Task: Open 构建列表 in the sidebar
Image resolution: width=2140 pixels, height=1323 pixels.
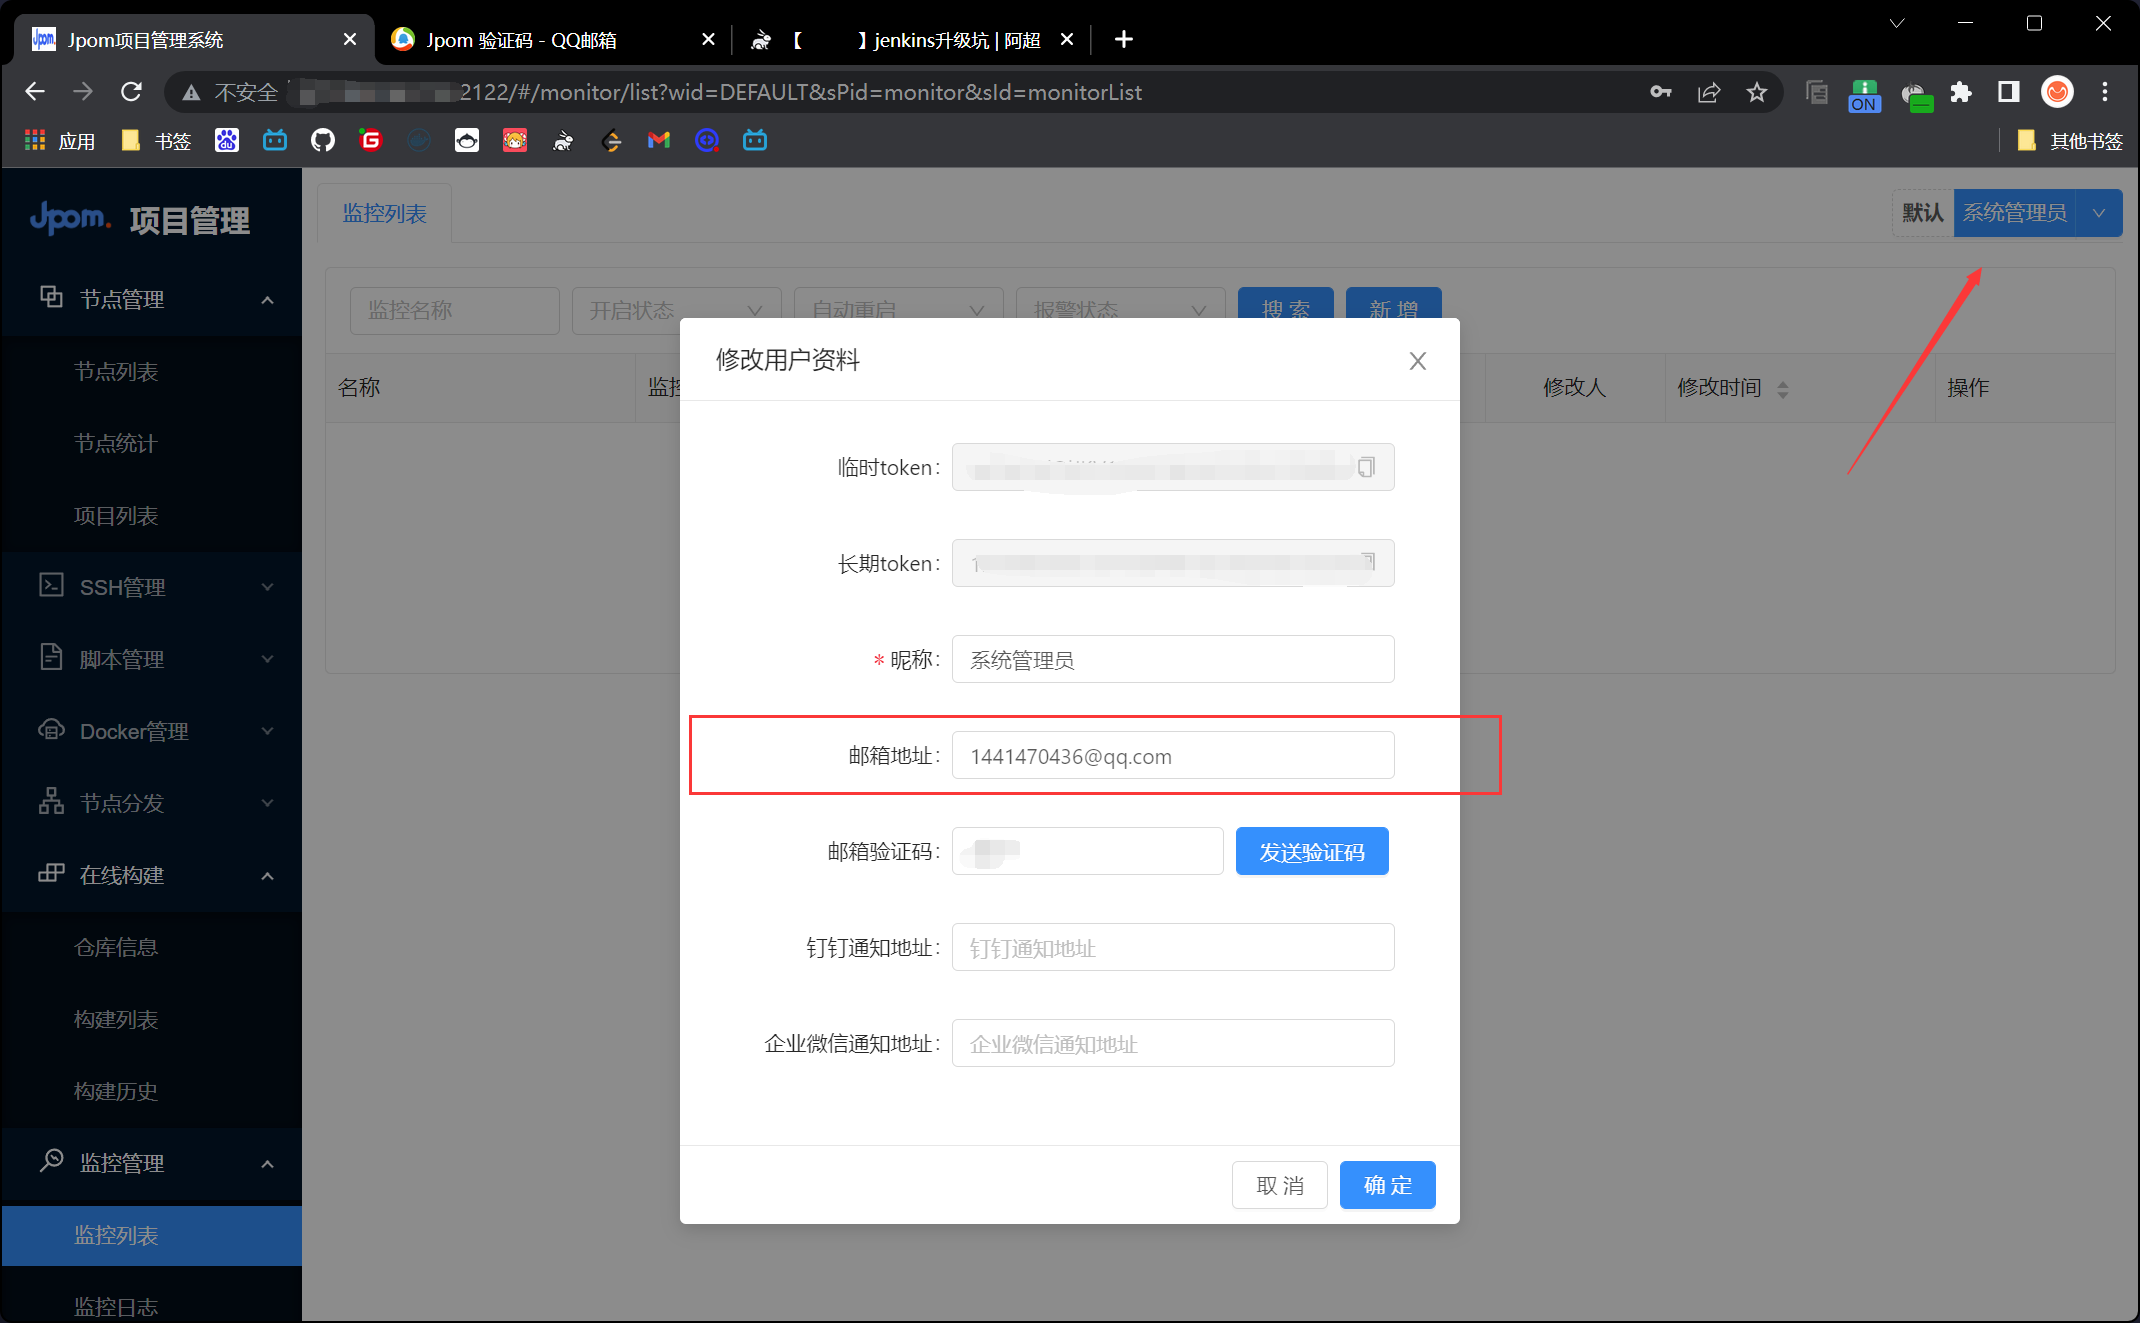Action: pos(116,1019)
